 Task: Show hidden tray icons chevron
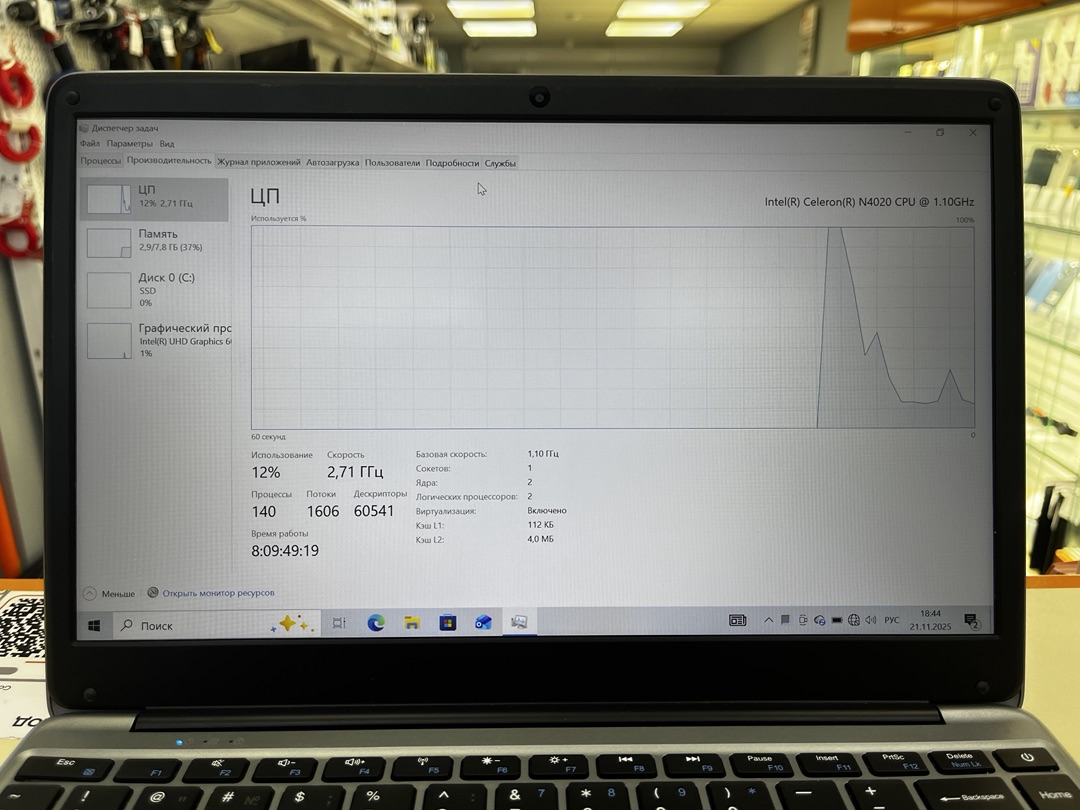coord(768,620)
